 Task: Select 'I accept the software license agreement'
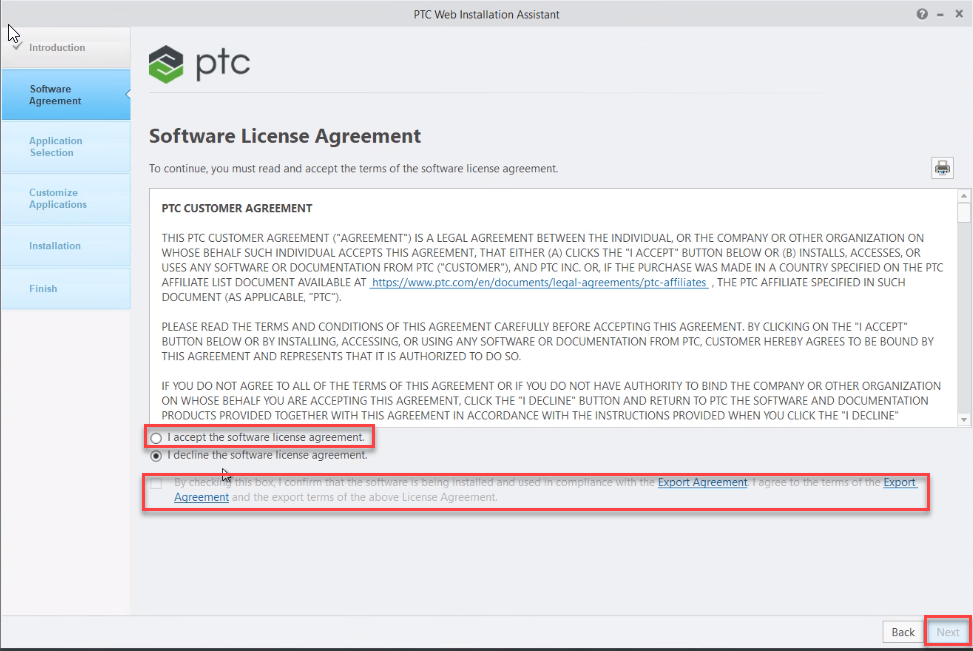click(156, 438)
